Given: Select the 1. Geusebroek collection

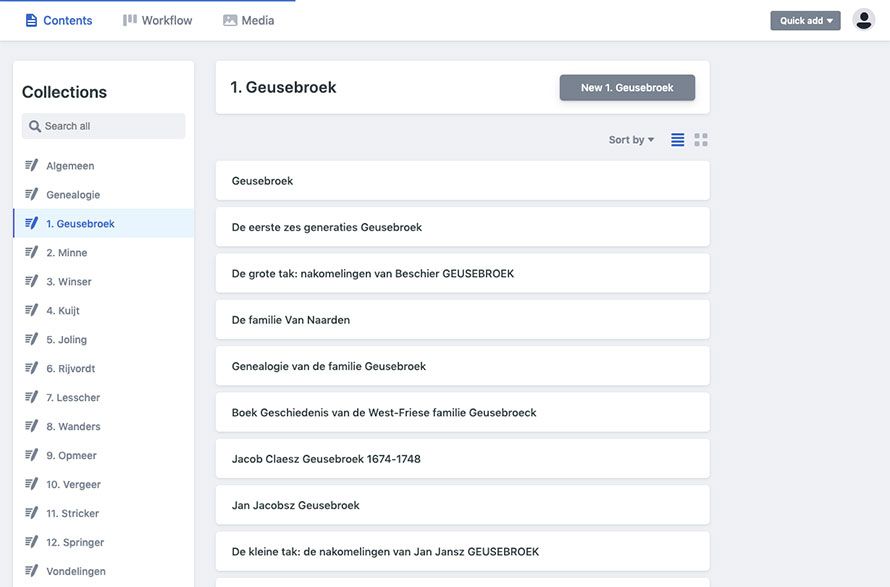Looking at the screenshot, I should pyautogui.click(x=103, y=224).
